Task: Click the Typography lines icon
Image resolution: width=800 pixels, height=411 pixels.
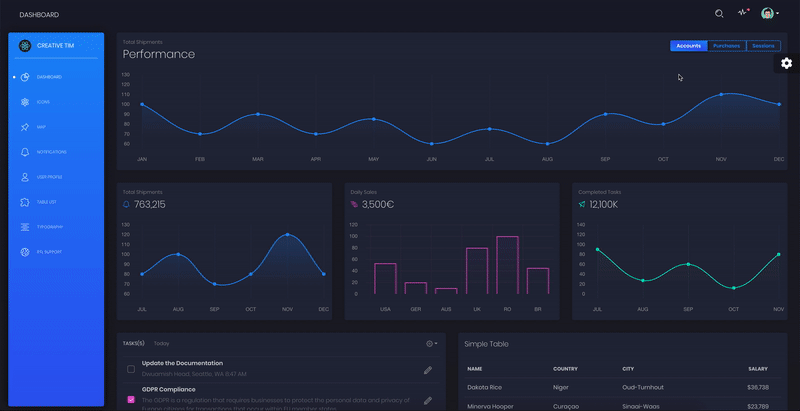Action: 25,227
